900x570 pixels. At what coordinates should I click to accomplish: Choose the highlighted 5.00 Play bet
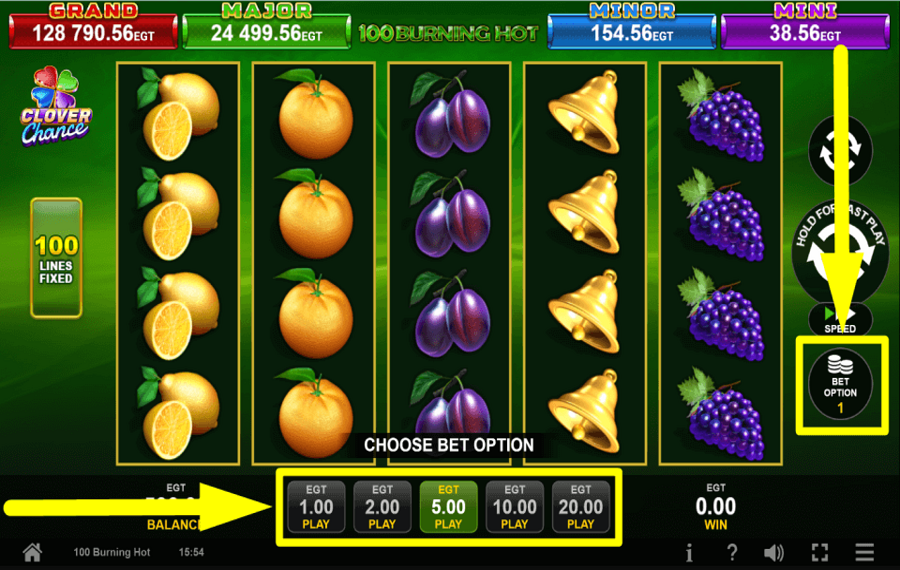pyautogui.click(x=448, y=507)
